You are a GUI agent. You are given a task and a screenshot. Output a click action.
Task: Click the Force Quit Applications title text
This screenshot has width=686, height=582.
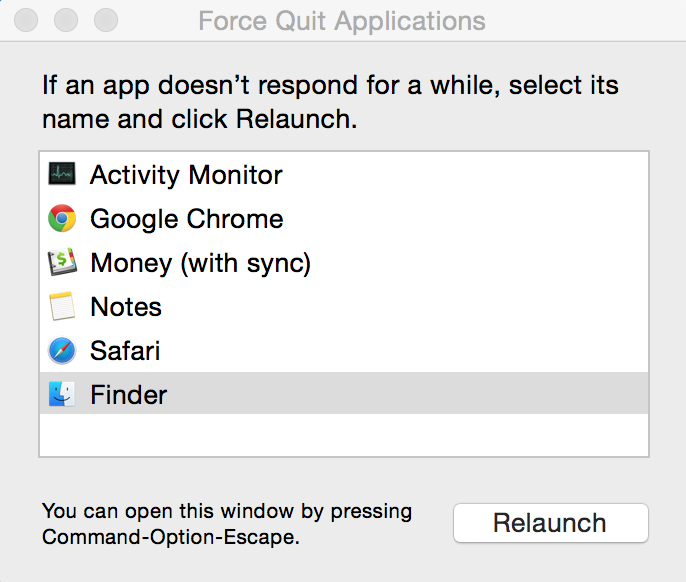(x=342, y=21)
